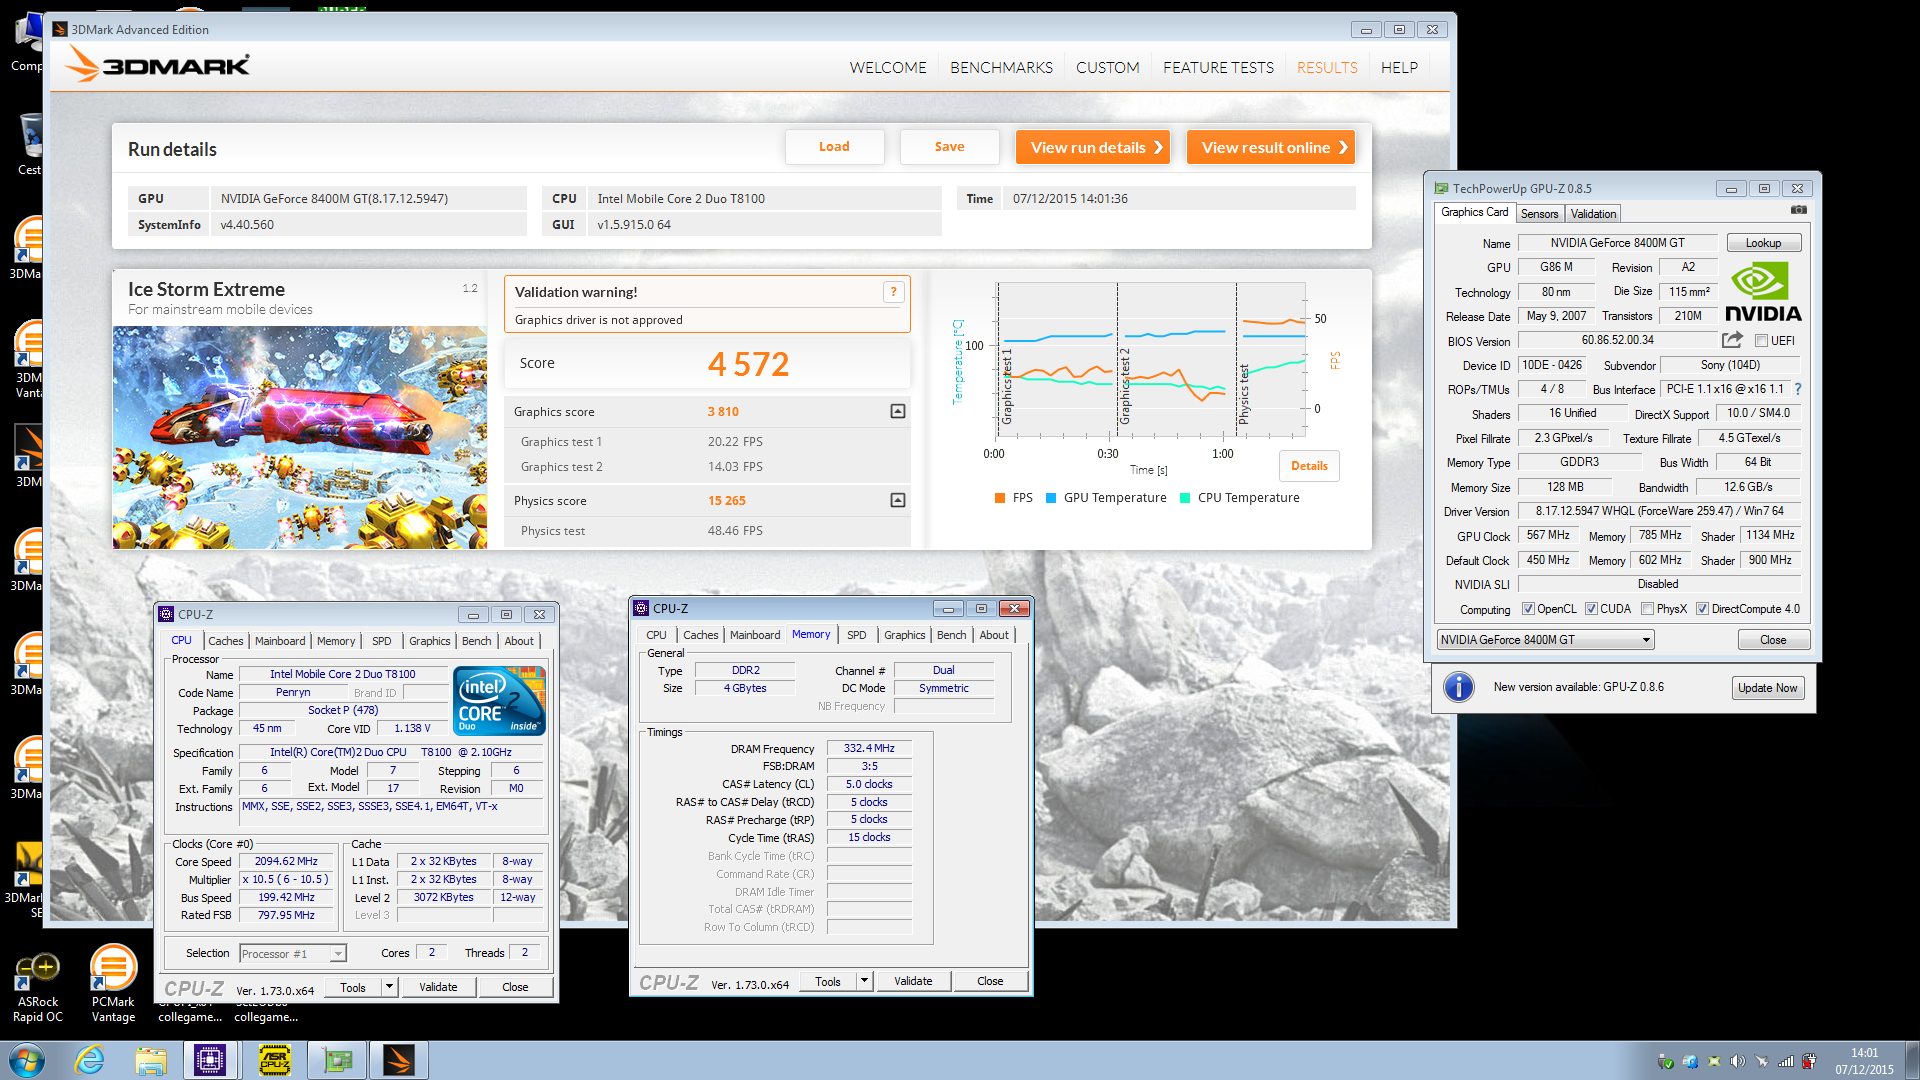Click the GPU-Z BIOS export share icon
Image resolution: width=1920 pixels, height=1080 pixels.
coord(1732,340)
